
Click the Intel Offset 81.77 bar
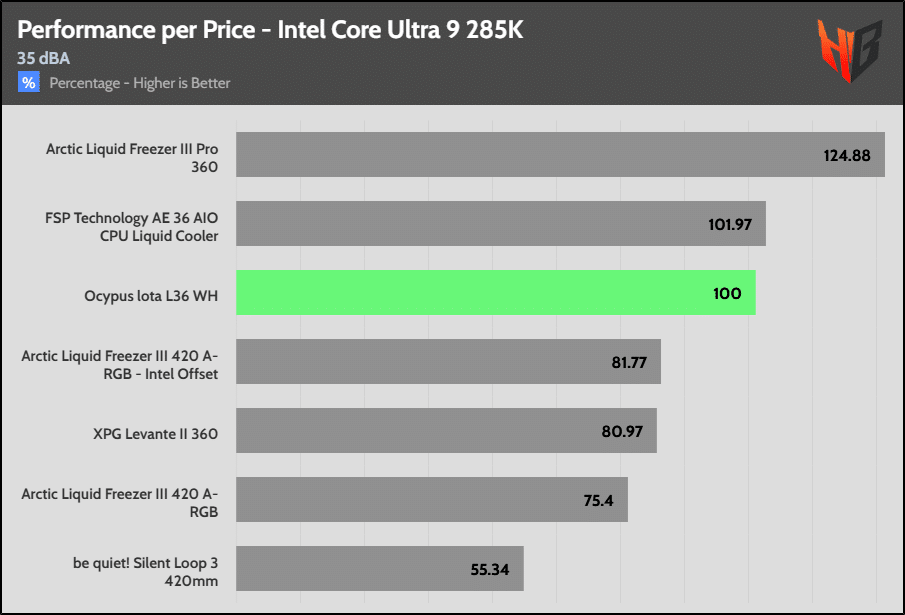coord(448,362)
